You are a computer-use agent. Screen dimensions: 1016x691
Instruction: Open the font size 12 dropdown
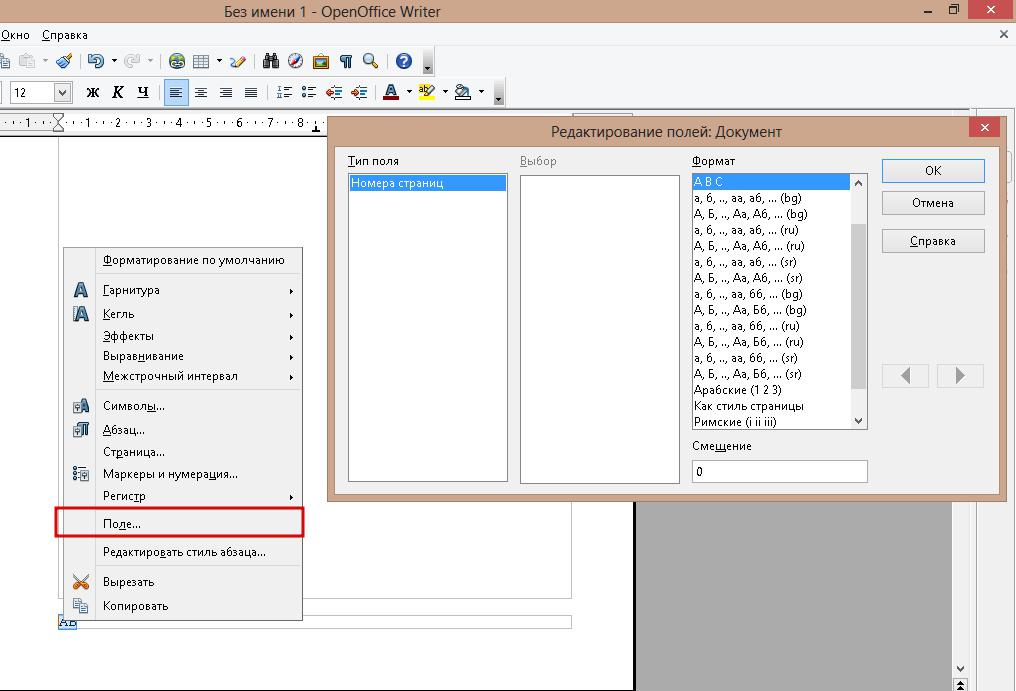(62, 93)
